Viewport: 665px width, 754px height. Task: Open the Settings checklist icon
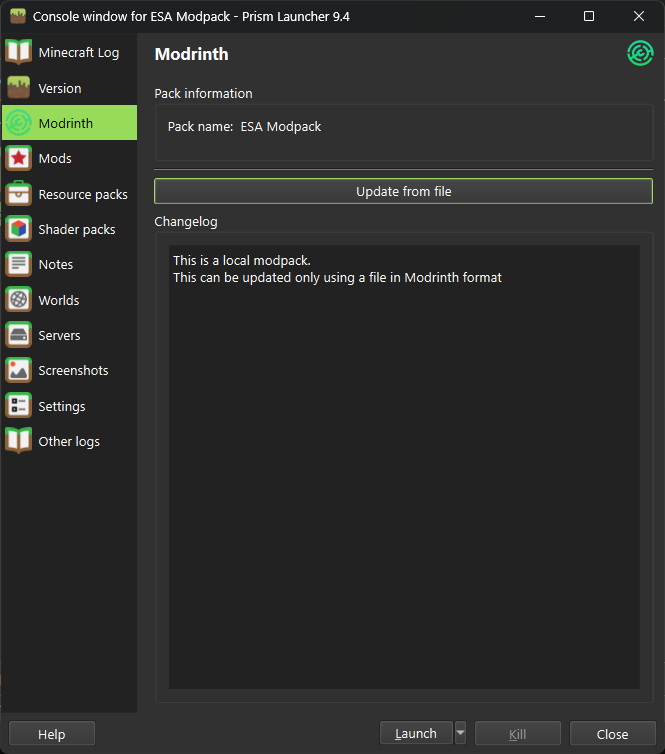click(x=19, y=406)
